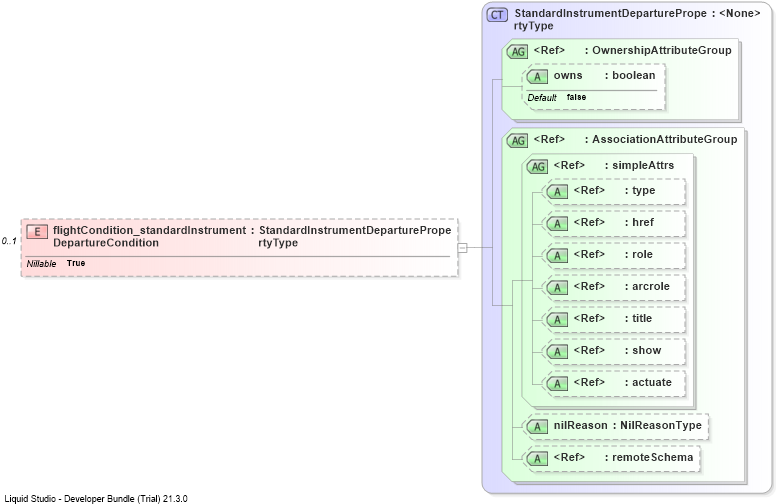
Task: Click the A icon of remoteSchema attribute
Action: tap(537, 458)
